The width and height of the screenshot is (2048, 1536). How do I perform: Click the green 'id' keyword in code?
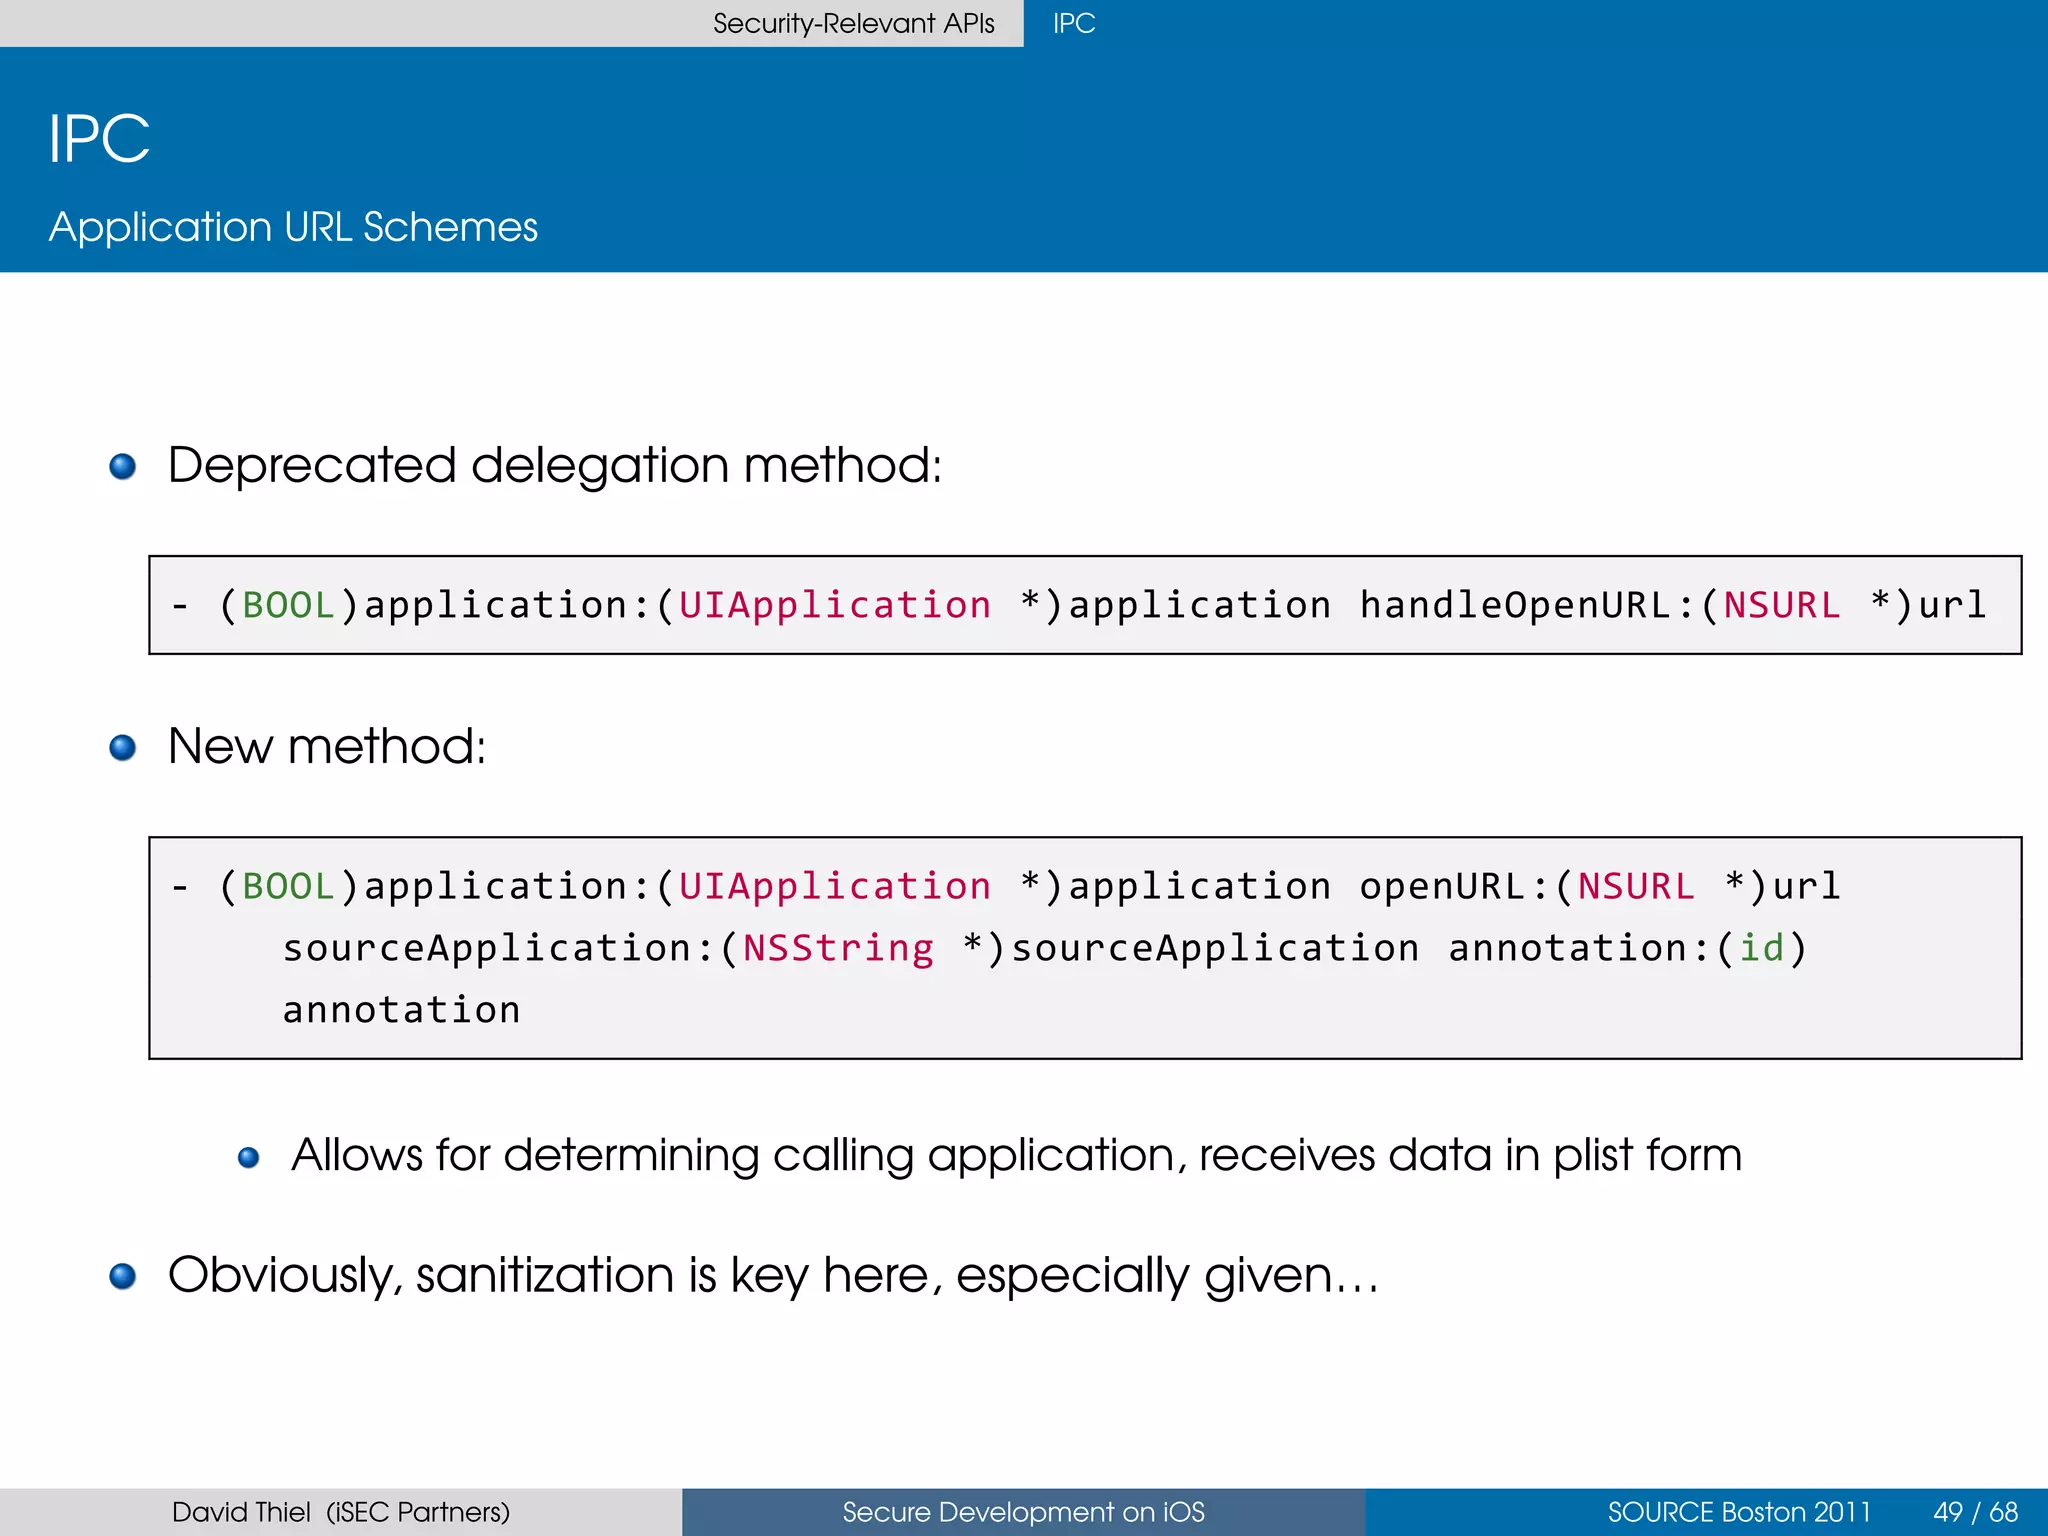point(1761,948)
